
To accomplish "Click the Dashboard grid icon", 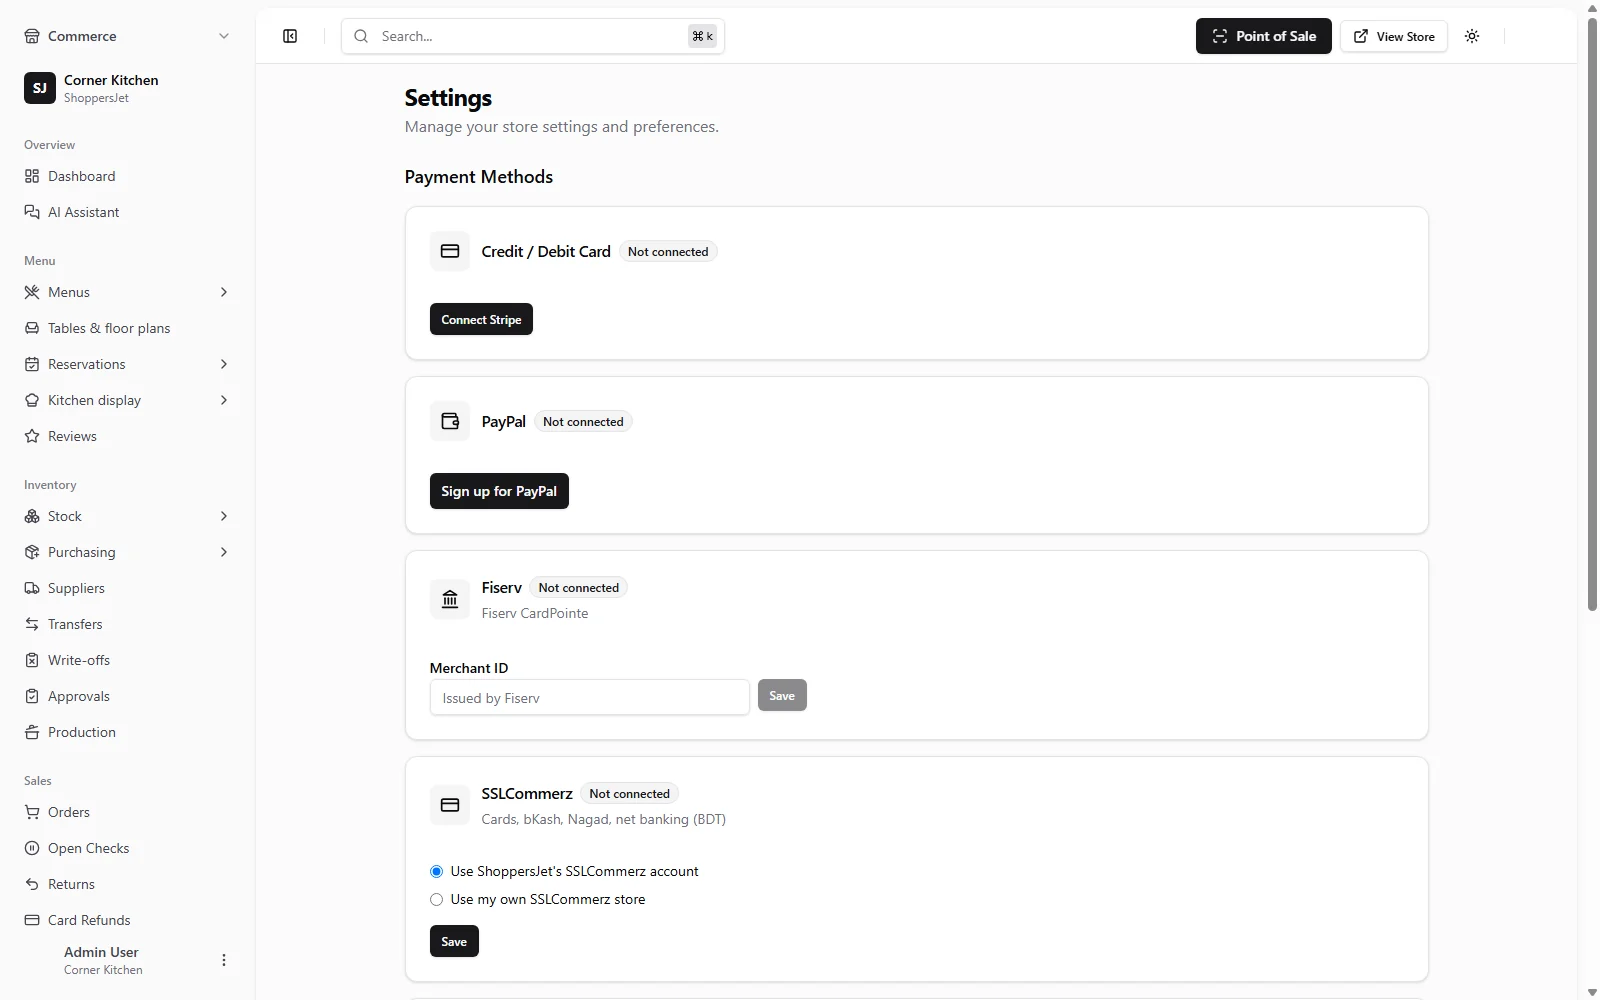I will coord(32,176).
